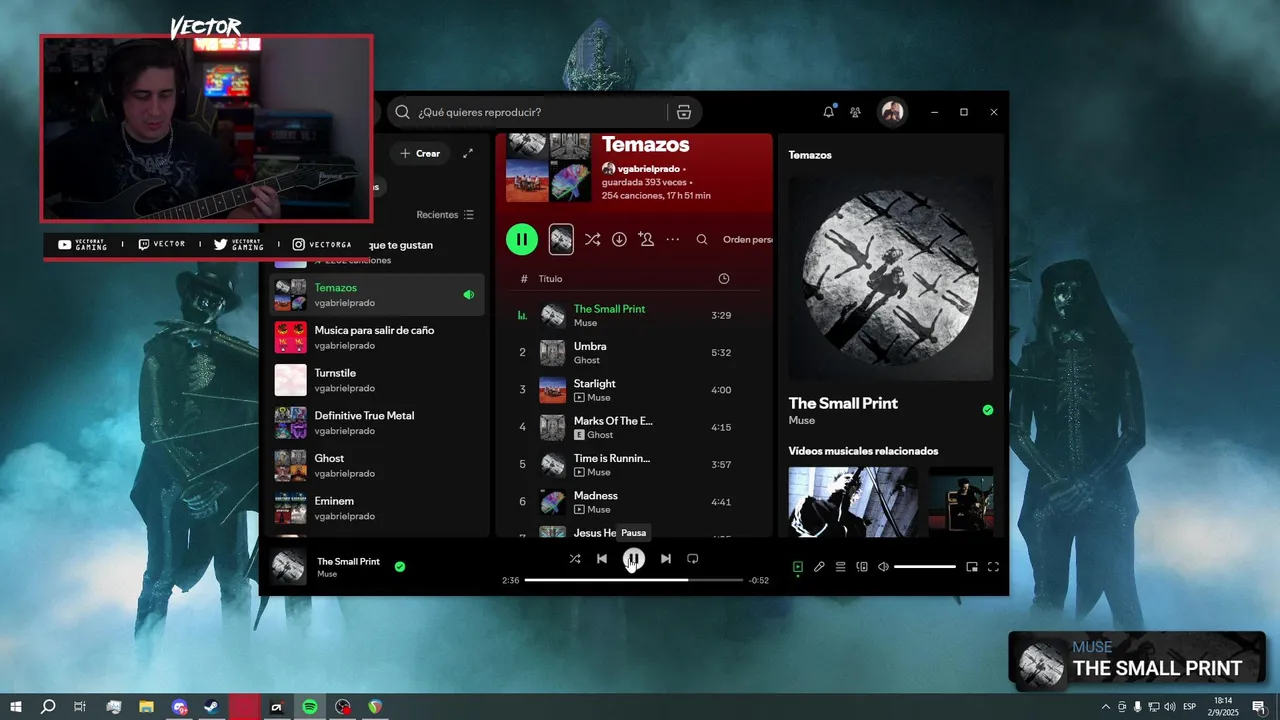Open the profile avatar menu
This screenshot has height=720, width=1280.
(892, 112)
